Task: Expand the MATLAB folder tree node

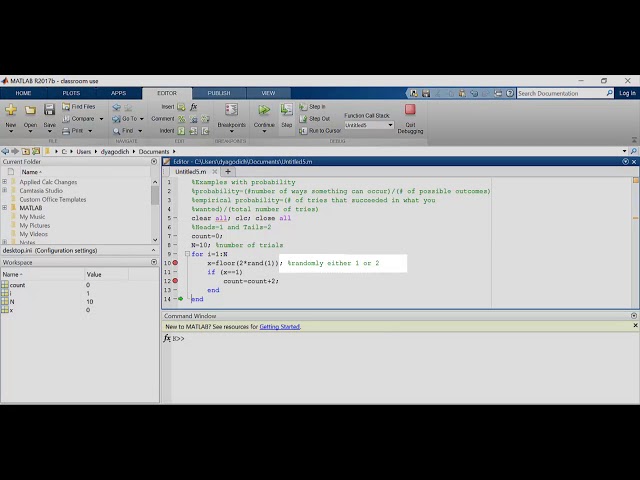Action: (x=4, y=208)
